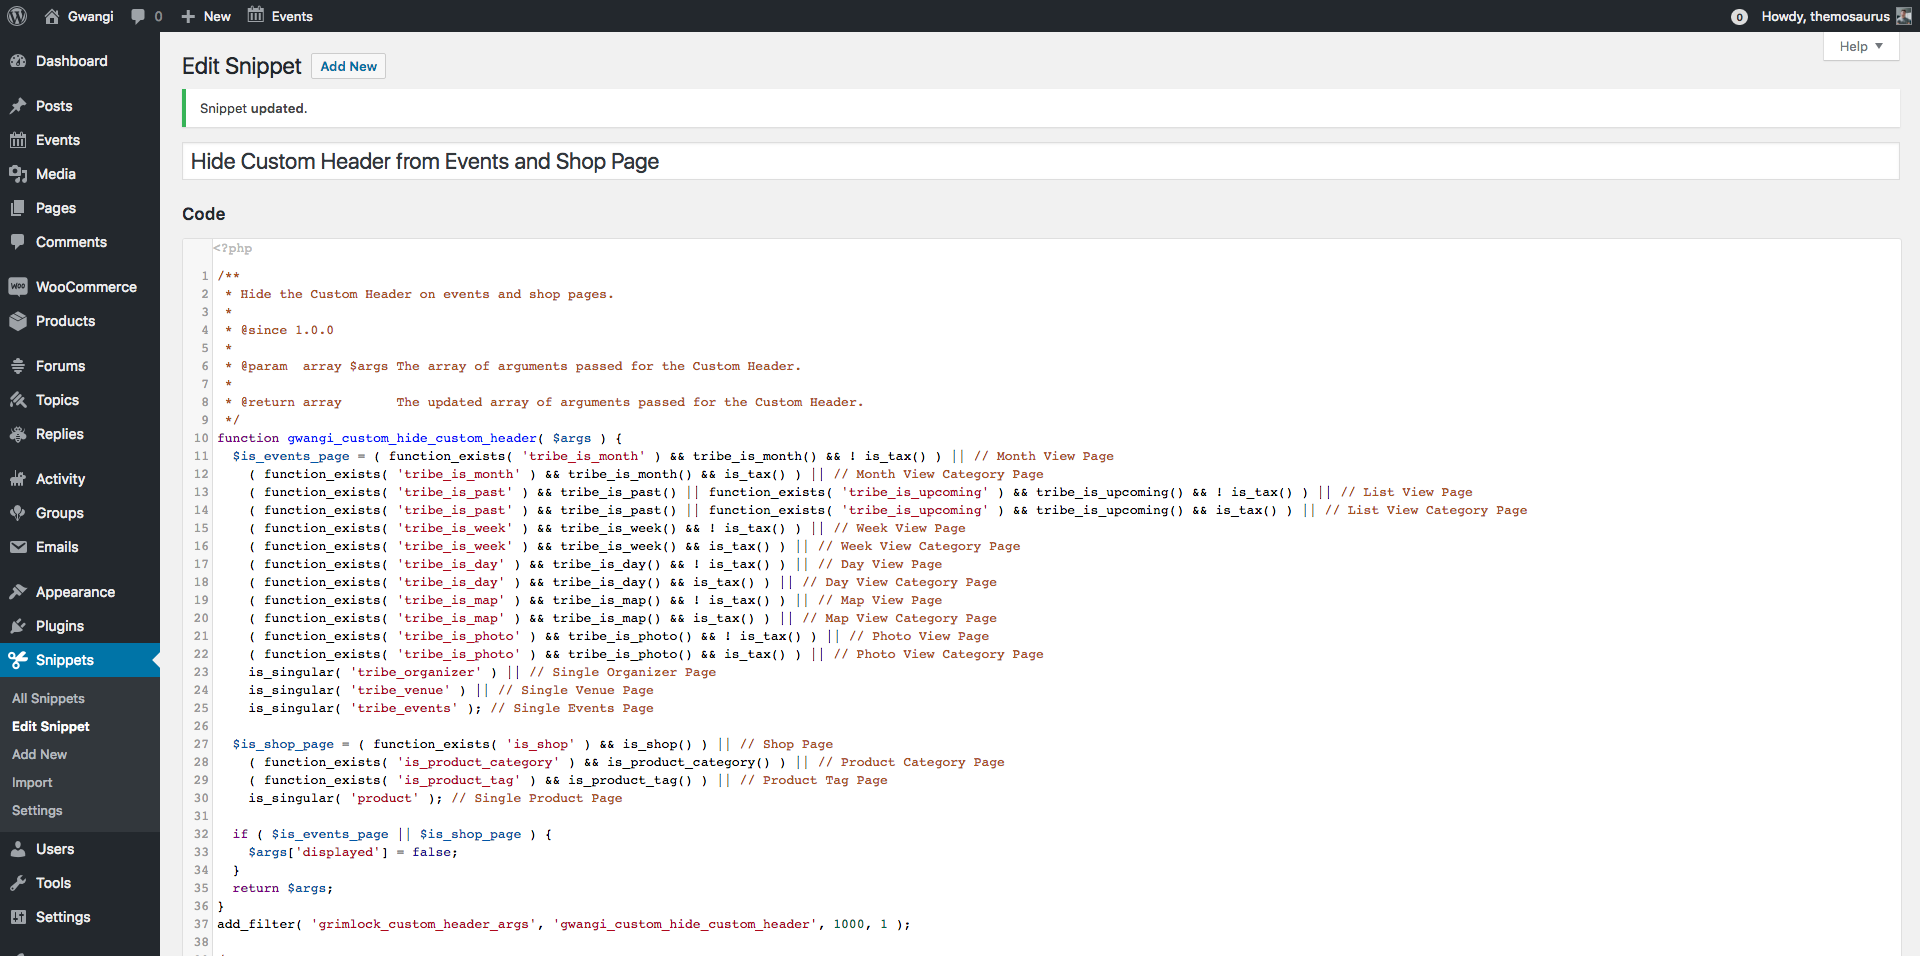Viewport: 1920px width, 956px height.
Task: Click '$is_shop_page' variable on line 27
Action: coord(283,744)
